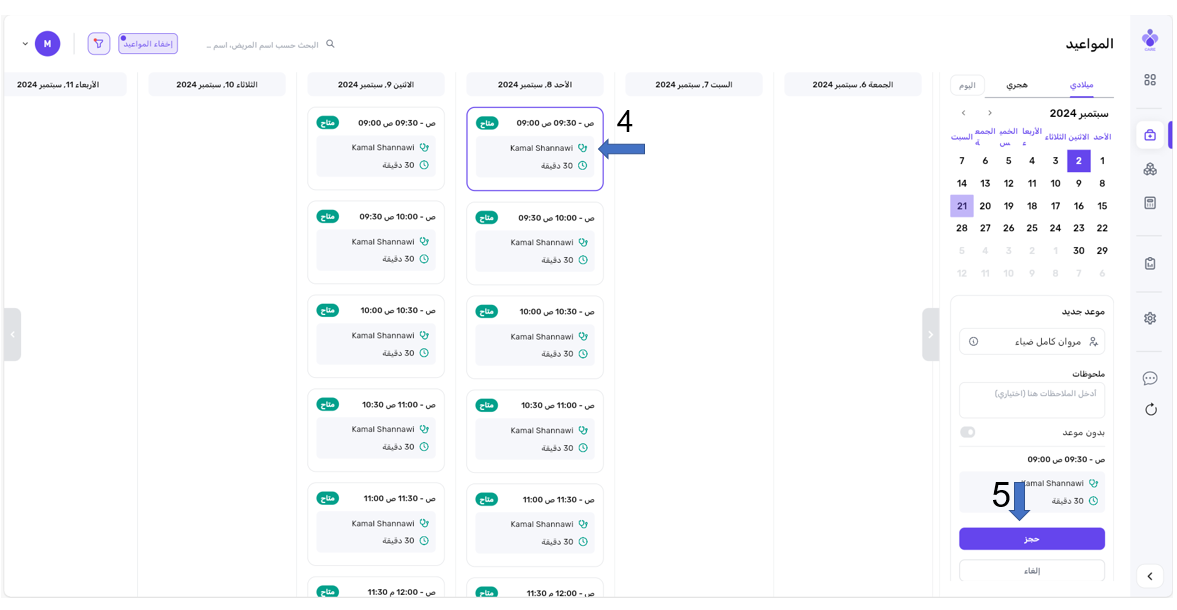Open the dashboard grid icon in sidebar

click(1150, 80)
